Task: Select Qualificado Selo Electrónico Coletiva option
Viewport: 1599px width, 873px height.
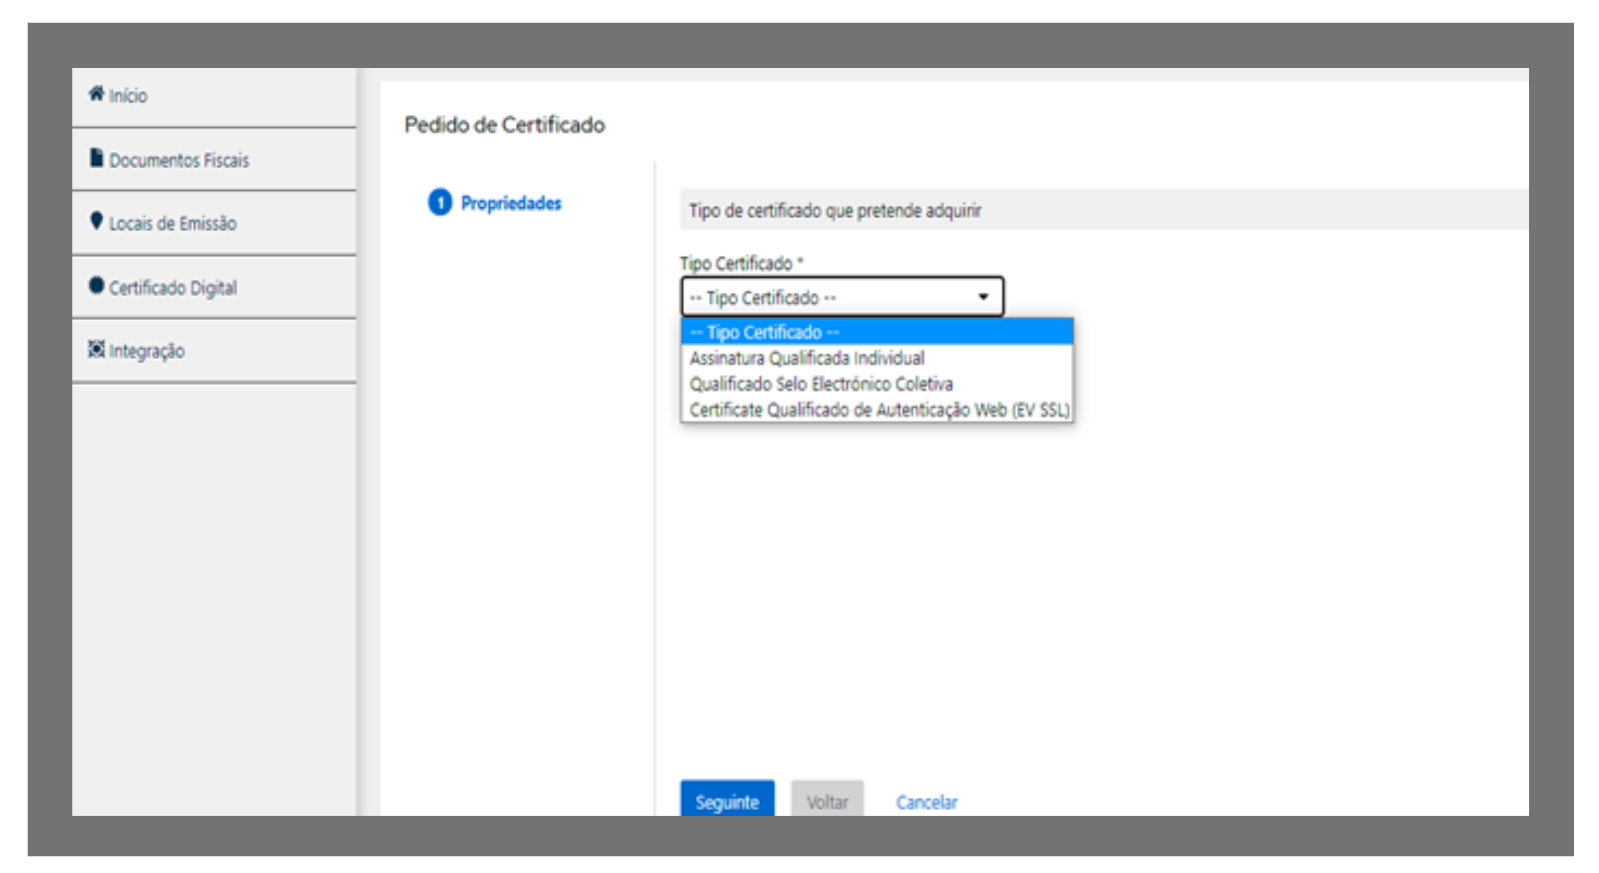Action: [x=820, y=384]
